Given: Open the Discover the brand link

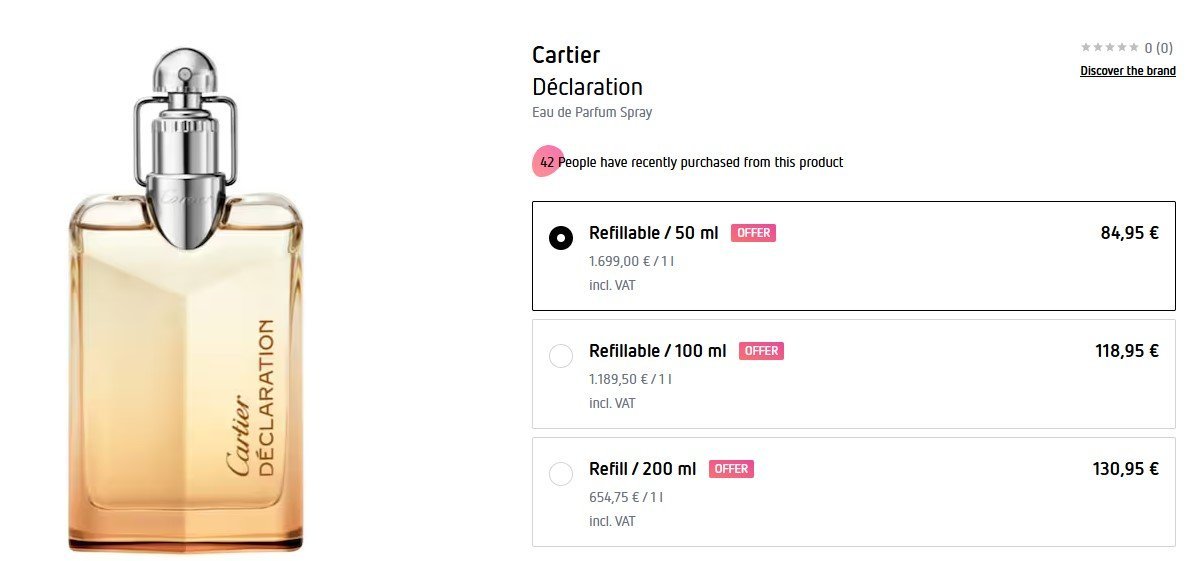Looking at the screenshot, I should (x=1127, y=71).
